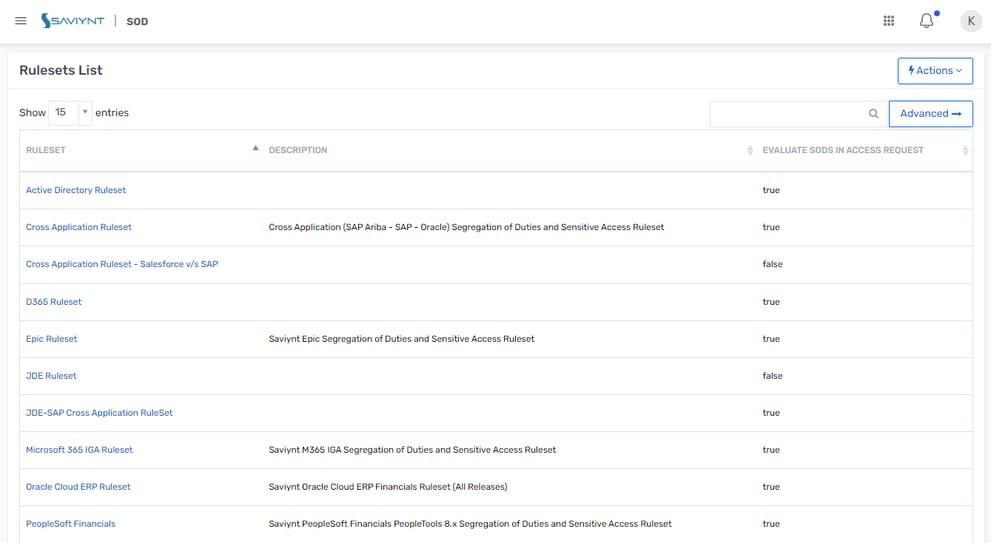Screen dimensions: 991x543
Task: Open the D365 Ruleset link
Action: coord(54,302)
